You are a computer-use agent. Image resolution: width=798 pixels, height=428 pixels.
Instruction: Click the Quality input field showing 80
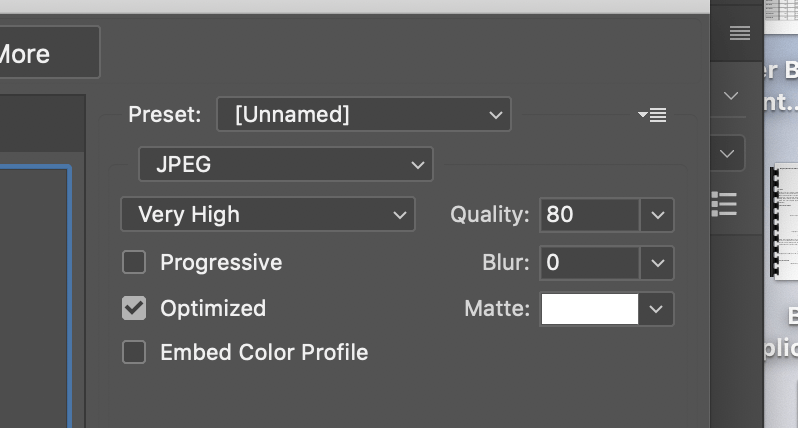(x=589, y=215)
